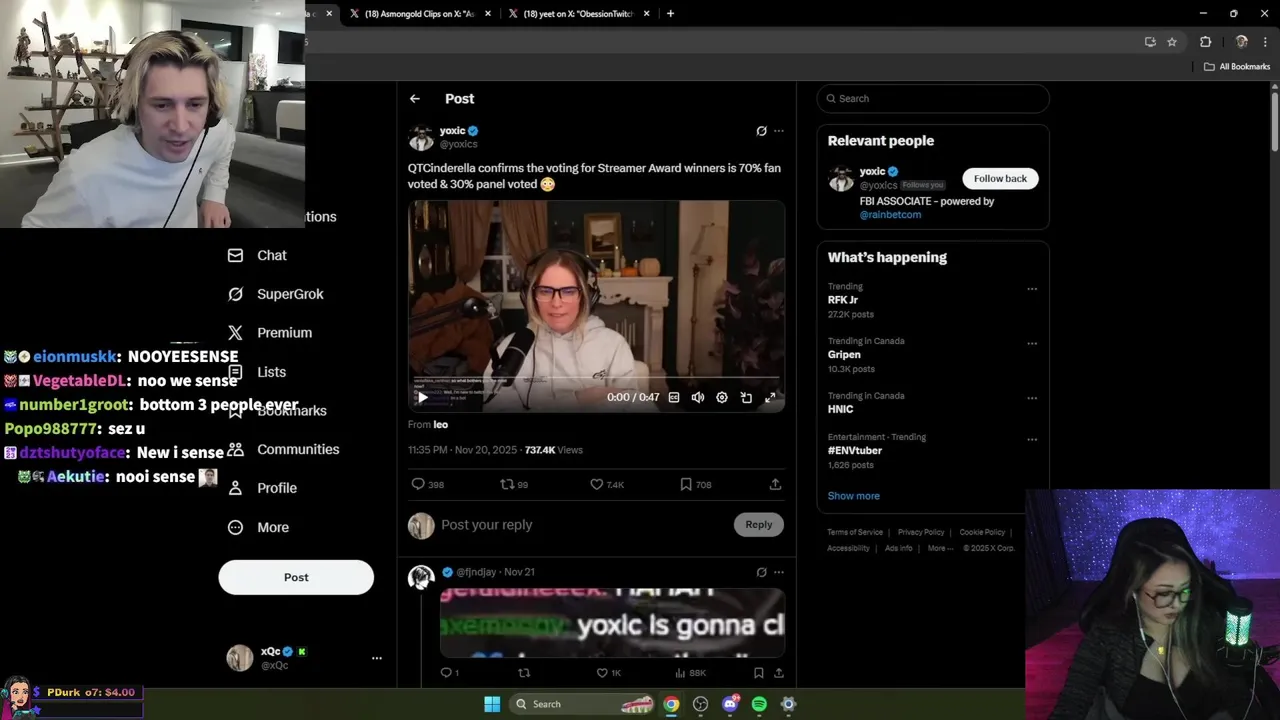Open Lists in the sidebar
Screen dimensions: 1280x720
[257, 372]
